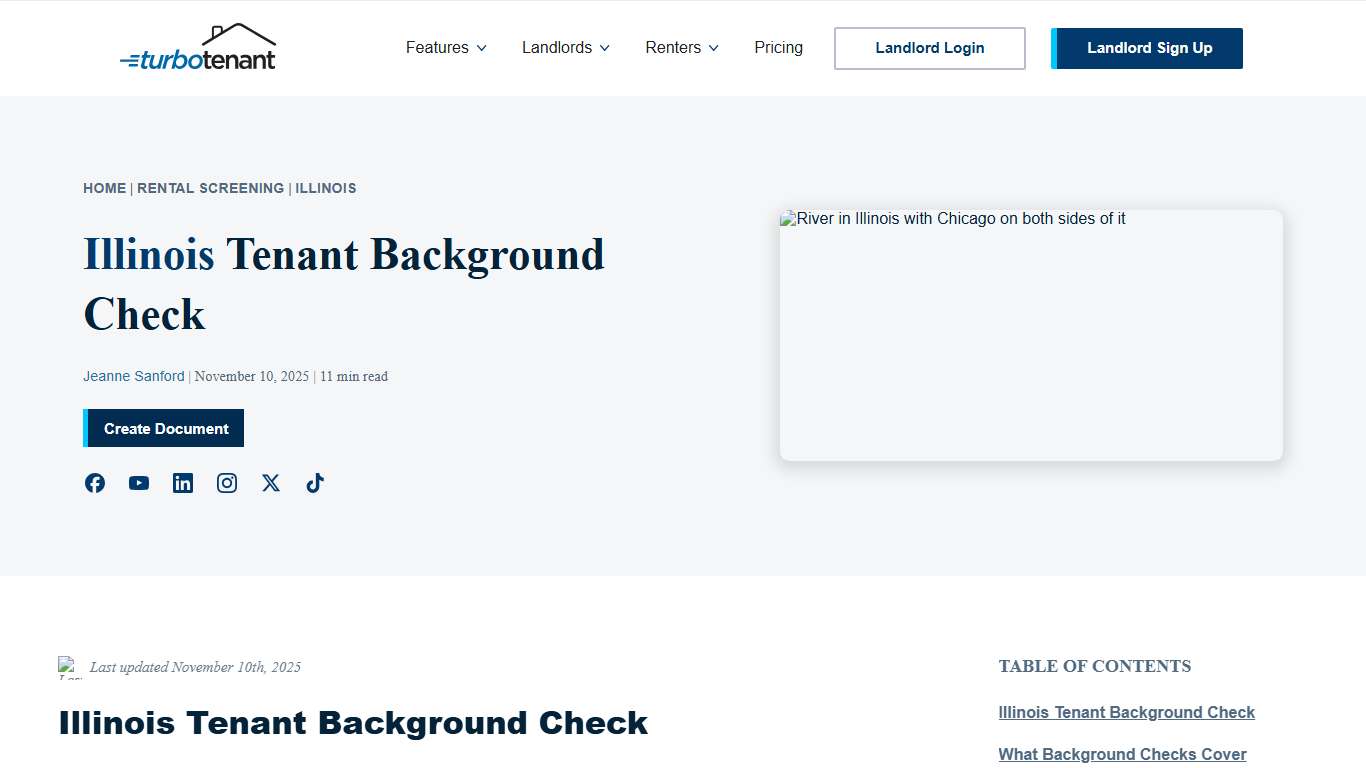The image size is (1366, 768).
Task: Navigate to RENTAL SCREENING breadcrumb
Action: click(x=211, y=188)
